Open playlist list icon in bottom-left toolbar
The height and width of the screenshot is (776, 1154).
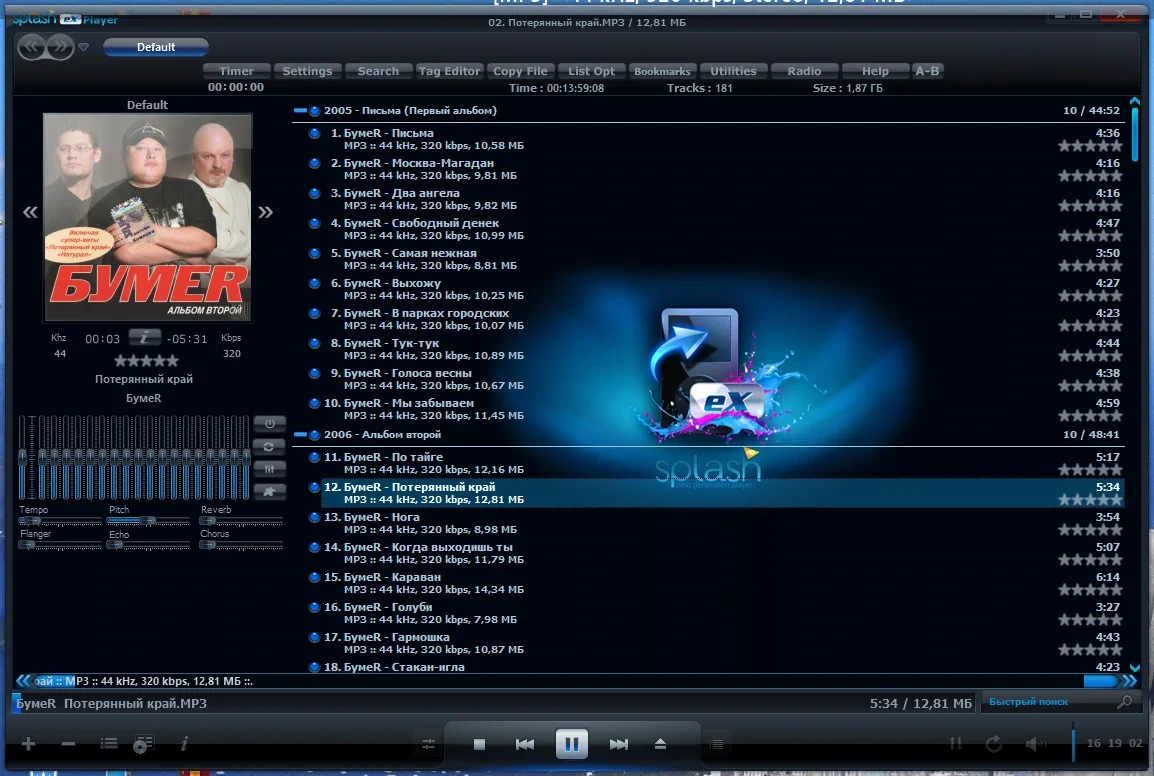(109, 744)
